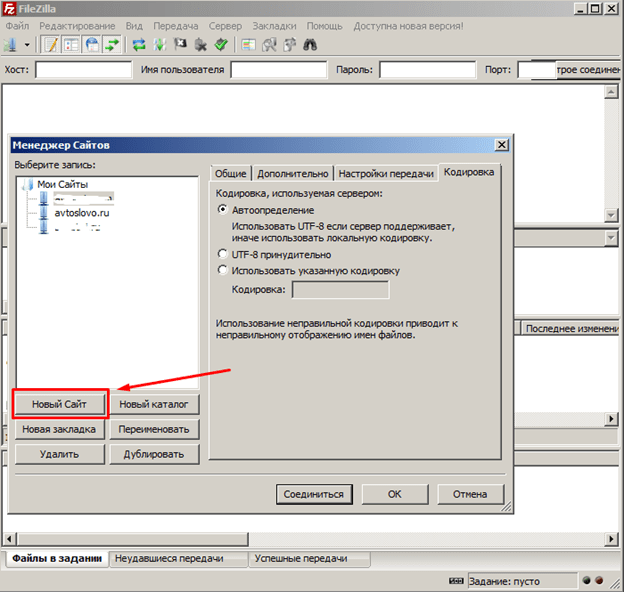Click bottom horizontal scrollbar left arrow
Image resolution: width=624 pixels, height=592 pixels.
tap(9, 539)
